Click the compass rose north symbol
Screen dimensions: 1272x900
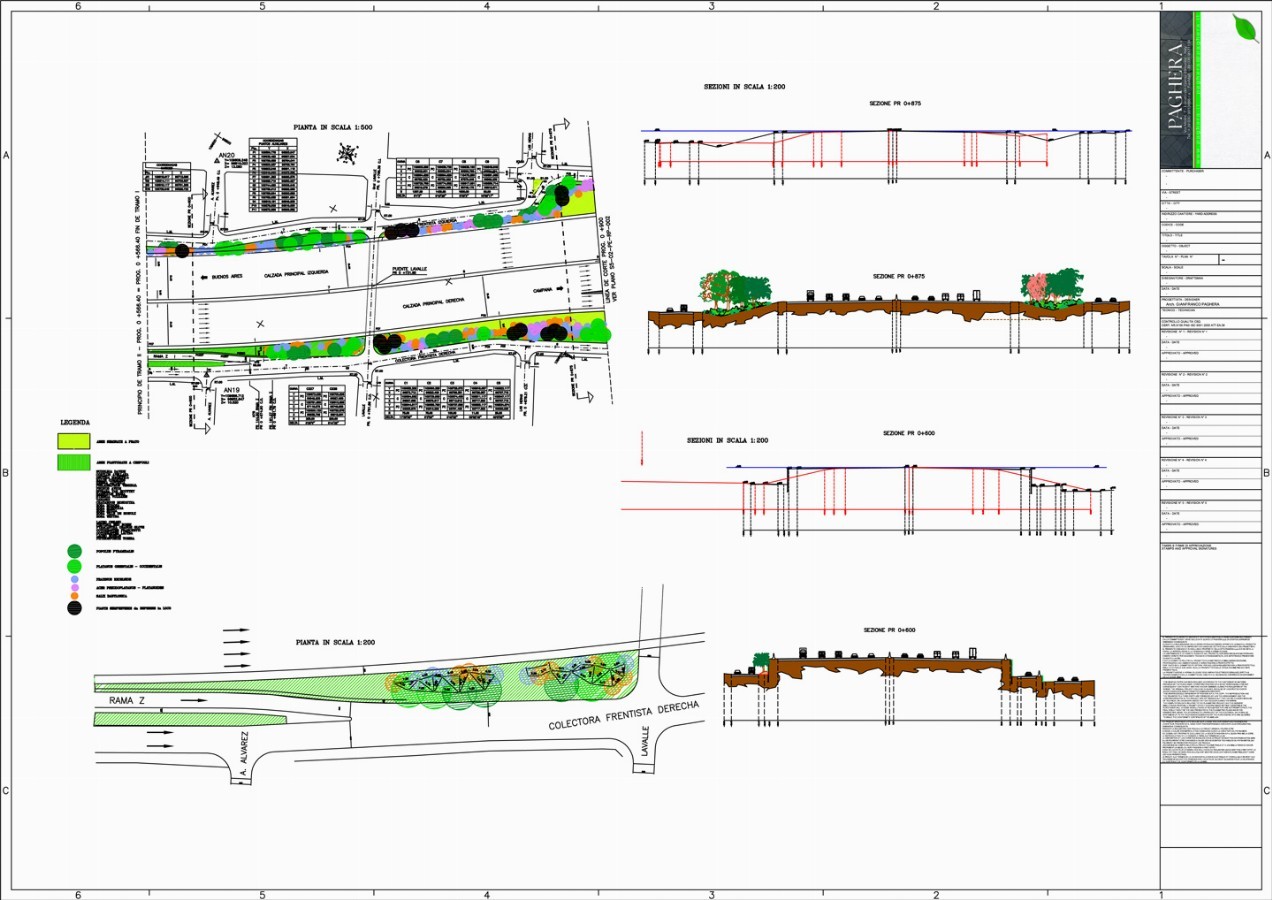(348, 153)
